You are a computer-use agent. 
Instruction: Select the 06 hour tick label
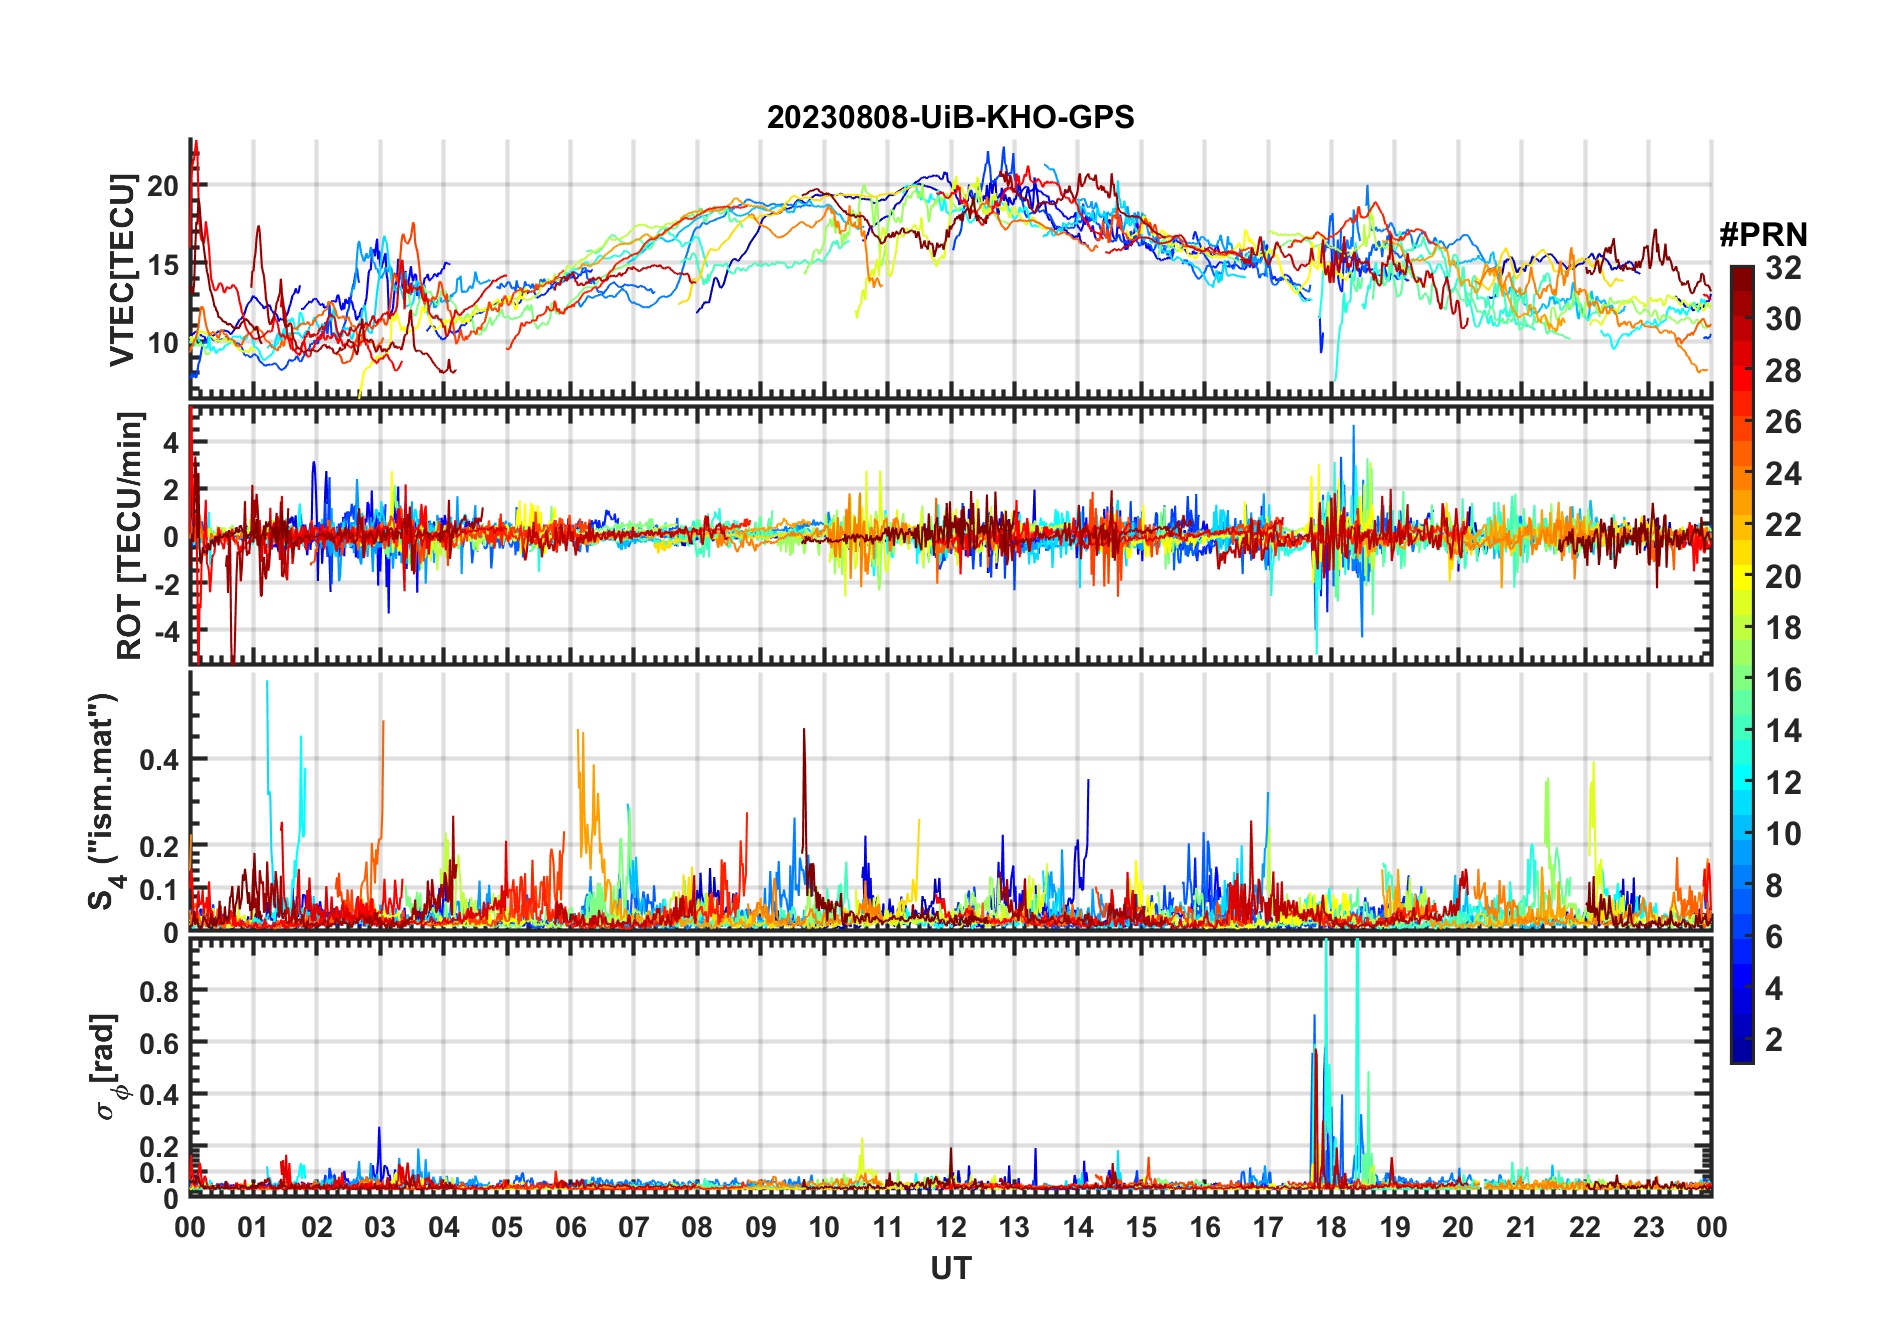tap(571, 1227)
